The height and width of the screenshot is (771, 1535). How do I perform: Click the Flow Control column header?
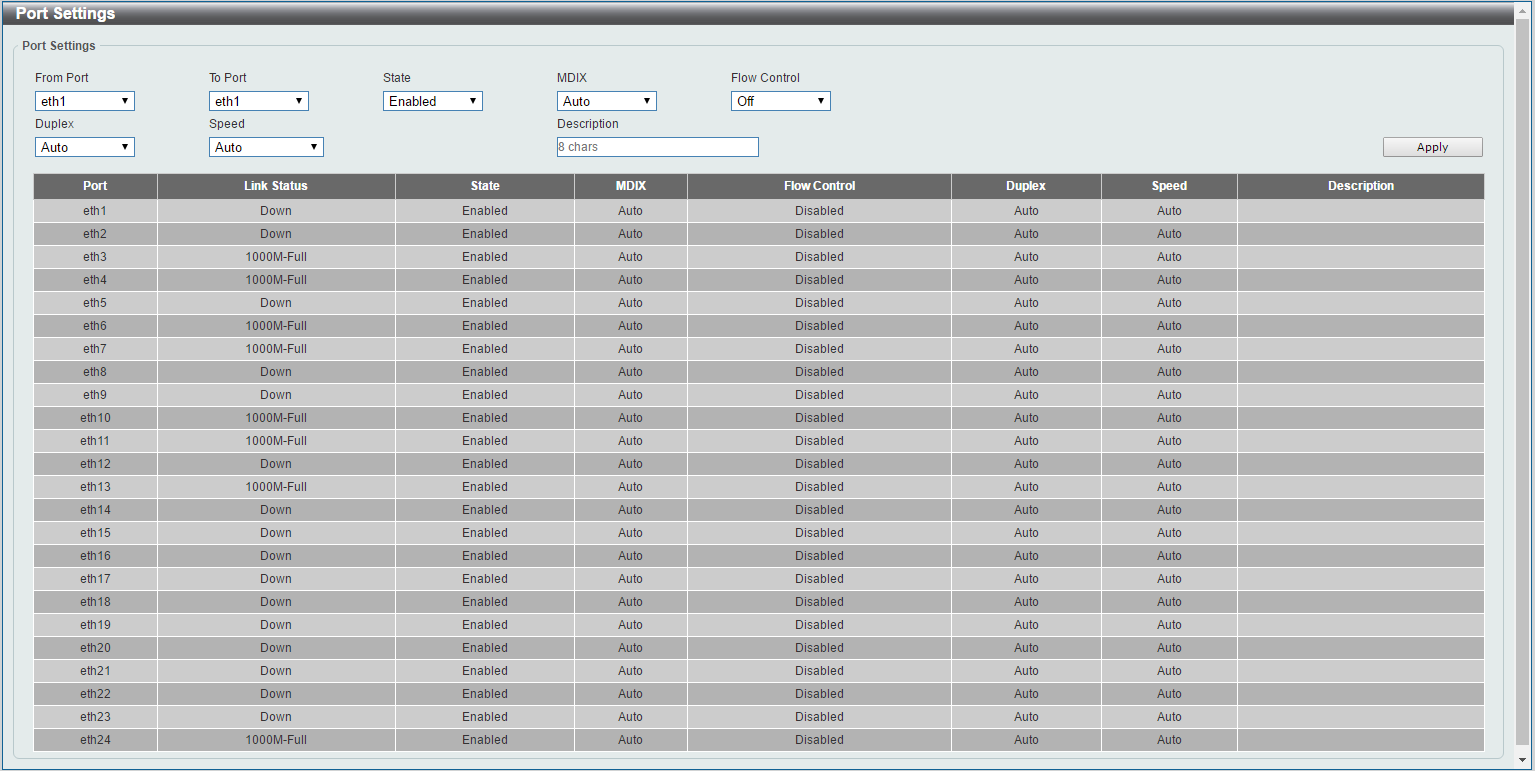[819, 186]
